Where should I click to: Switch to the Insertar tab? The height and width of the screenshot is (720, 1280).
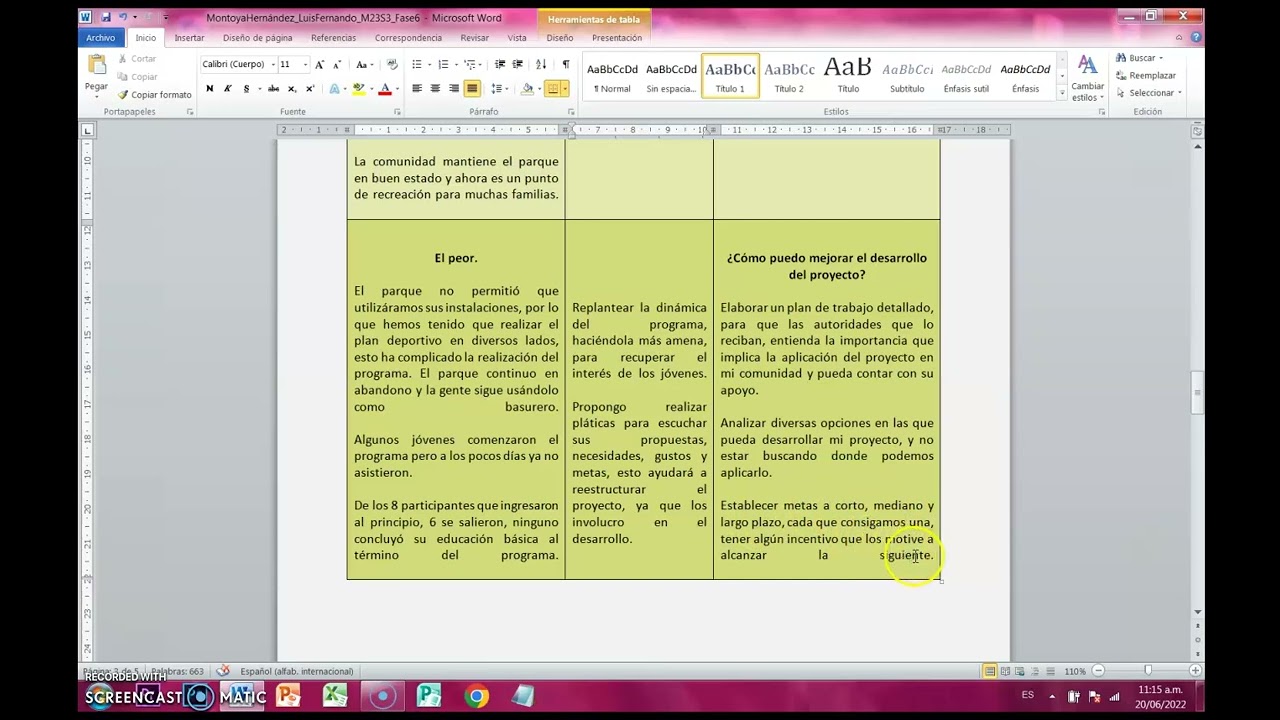(189, 38)
